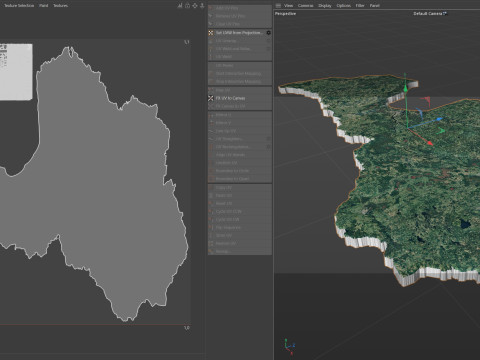The image size is (480, 360).
Task: Click the world axis indicator in viewport corner
Action: tap(289, 347)
